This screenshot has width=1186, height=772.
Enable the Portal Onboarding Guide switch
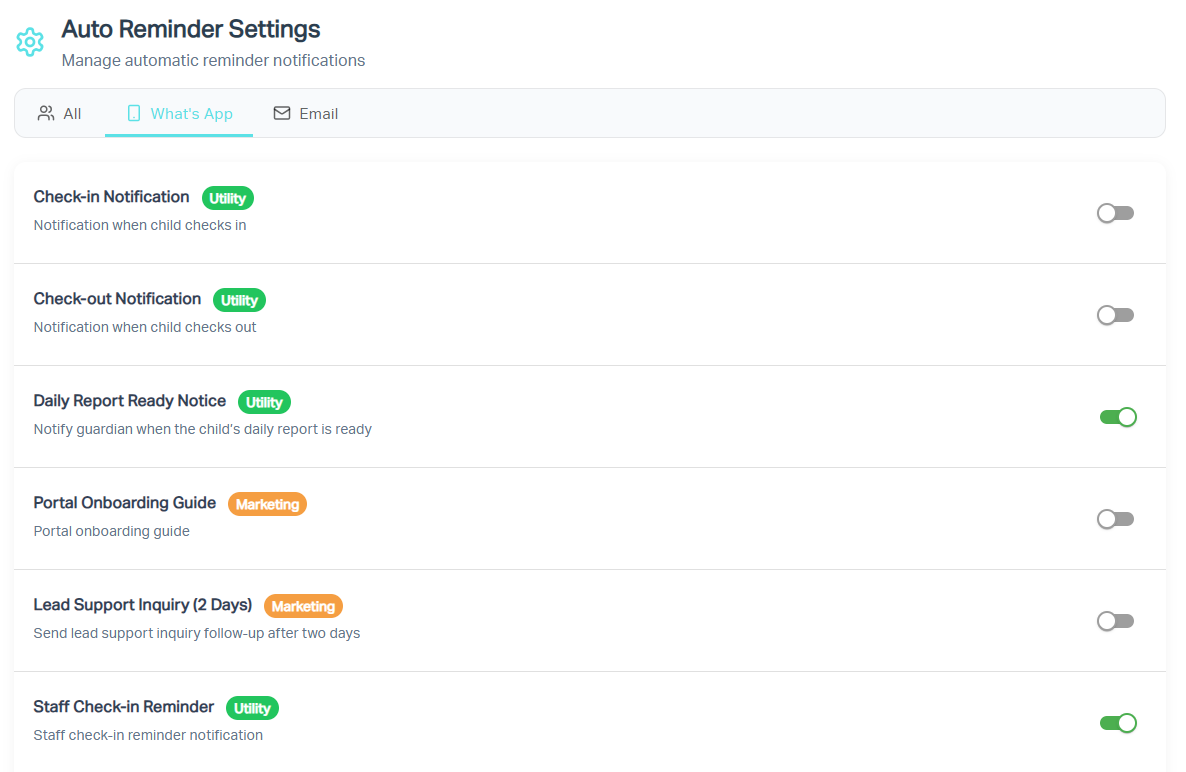click(1115, 519)
